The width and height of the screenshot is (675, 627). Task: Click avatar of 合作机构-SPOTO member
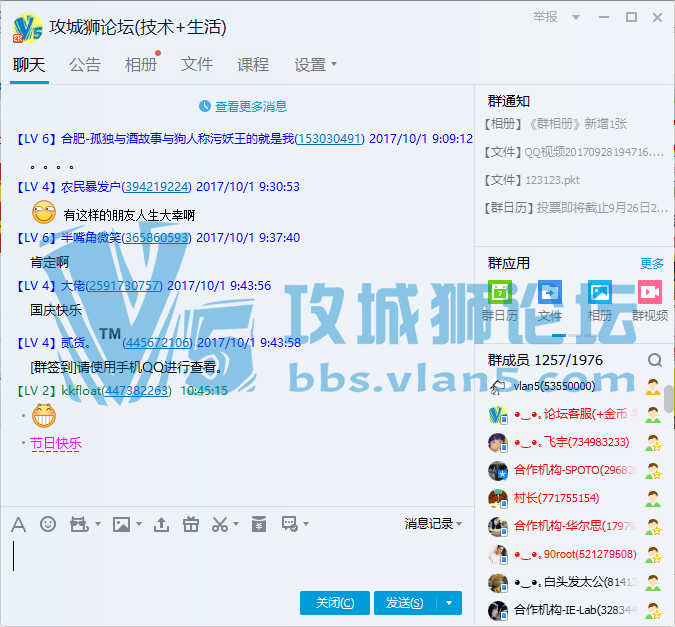(498, 471)
